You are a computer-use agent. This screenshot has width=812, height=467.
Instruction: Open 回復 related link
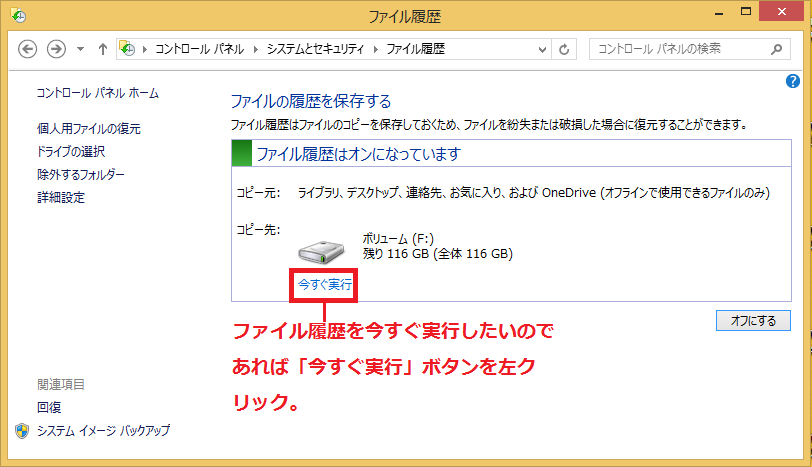click(x=49, y=407)
